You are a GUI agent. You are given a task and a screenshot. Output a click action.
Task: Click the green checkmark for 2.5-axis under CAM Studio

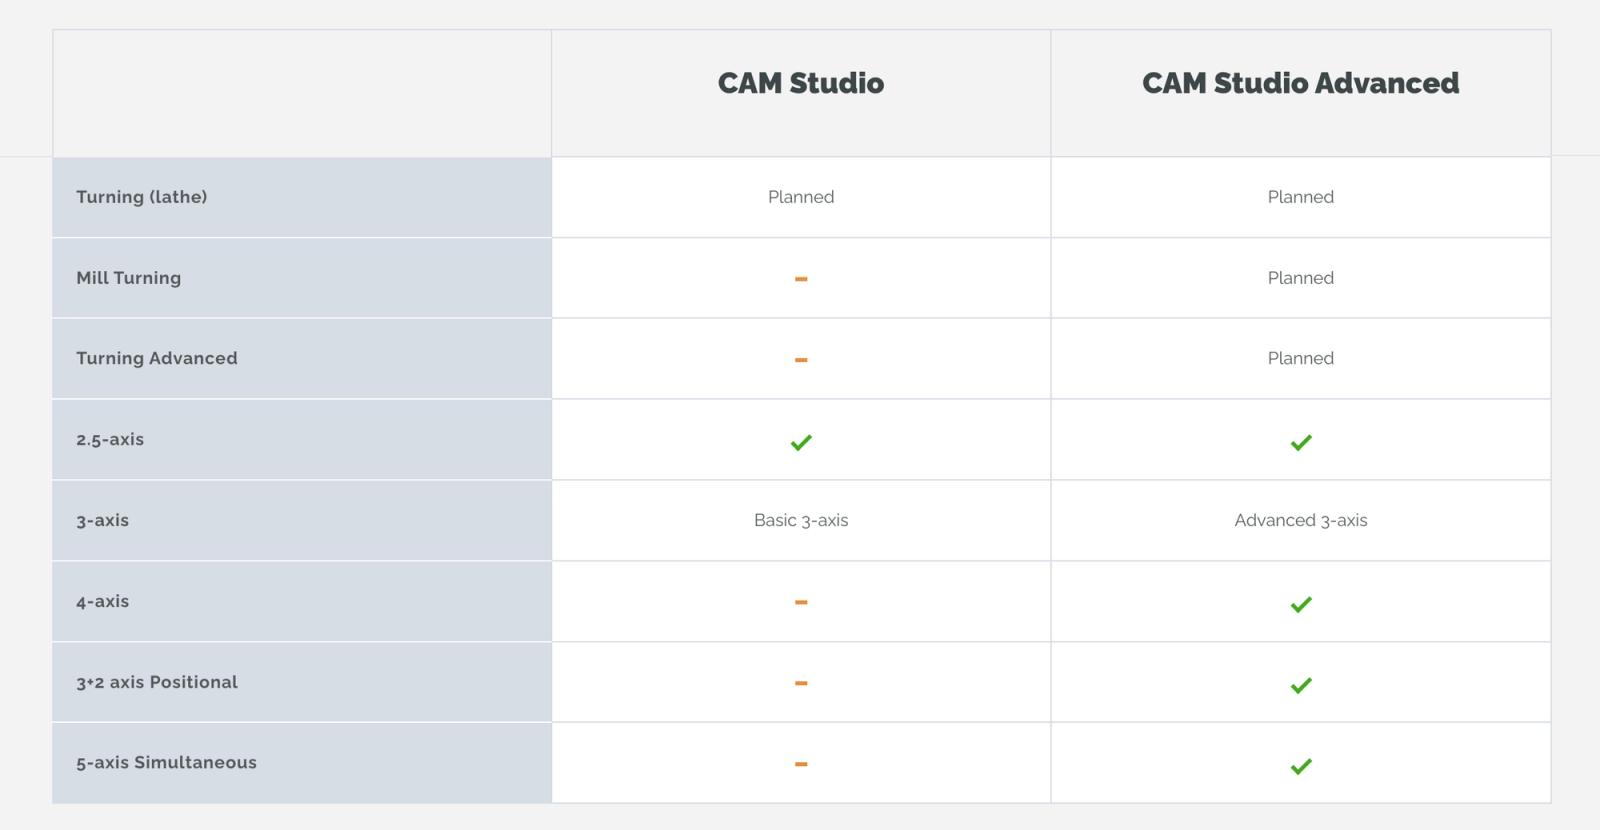tap(801, 442)
